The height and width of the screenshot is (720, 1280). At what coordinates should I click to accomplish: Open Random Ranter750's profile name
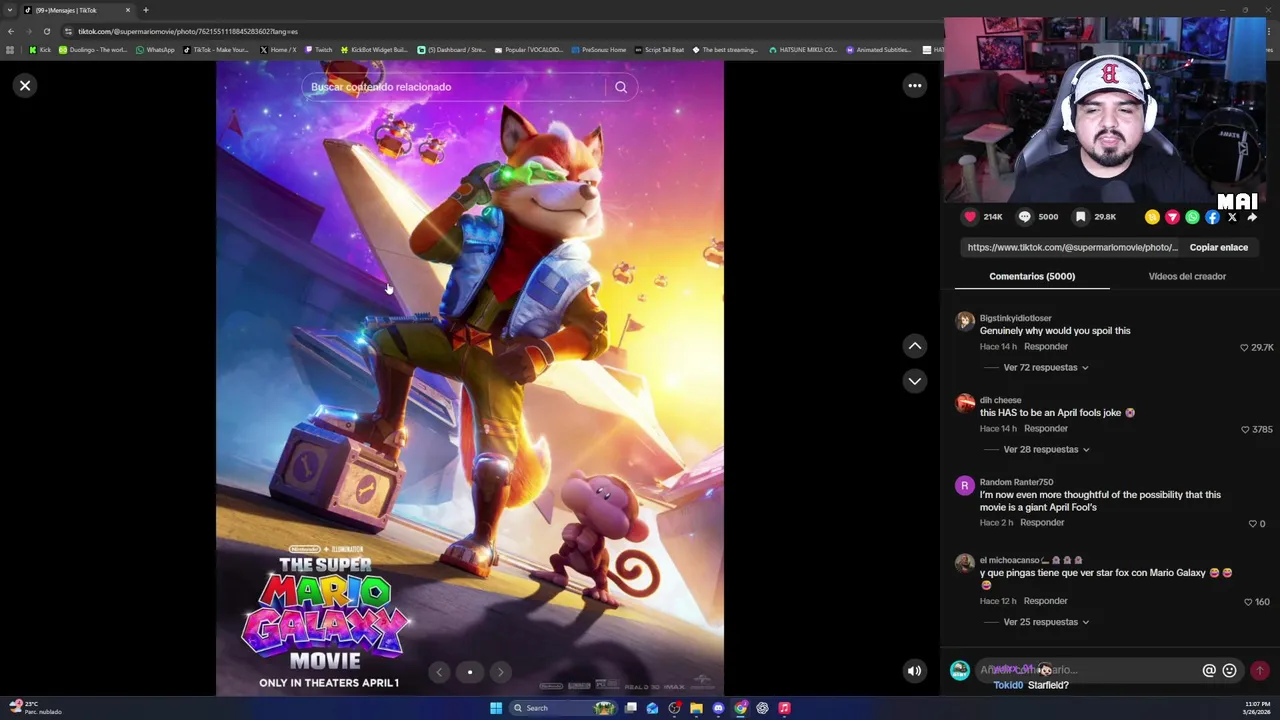1016,482
